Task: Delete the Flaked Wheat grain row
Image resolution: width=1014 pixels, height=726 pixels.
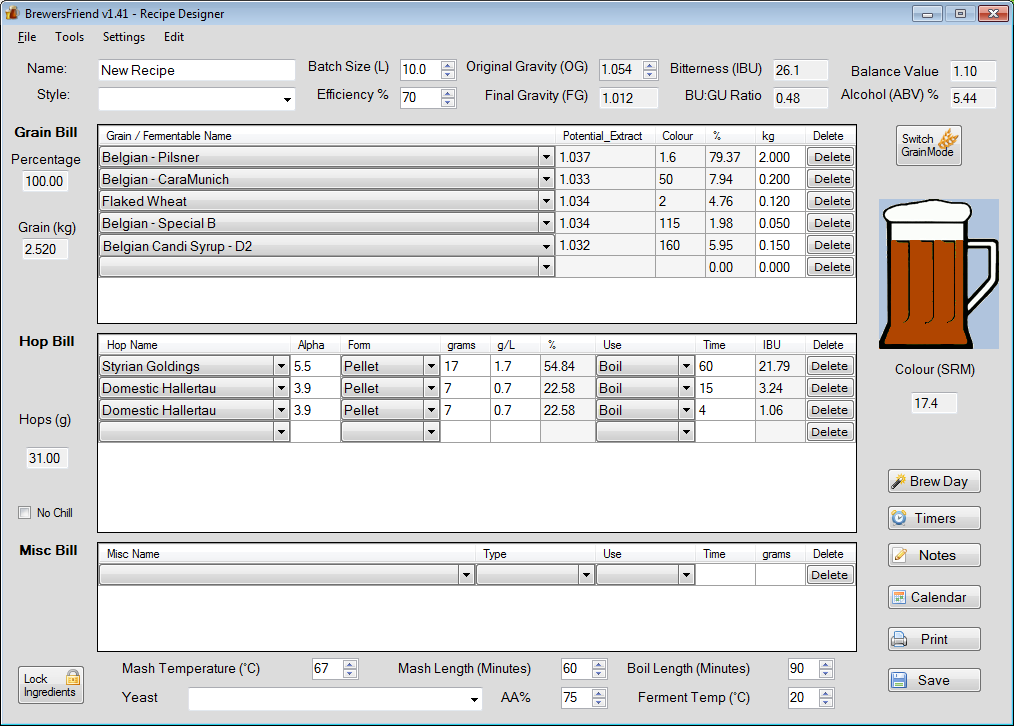Action: (x=830, y=200)
